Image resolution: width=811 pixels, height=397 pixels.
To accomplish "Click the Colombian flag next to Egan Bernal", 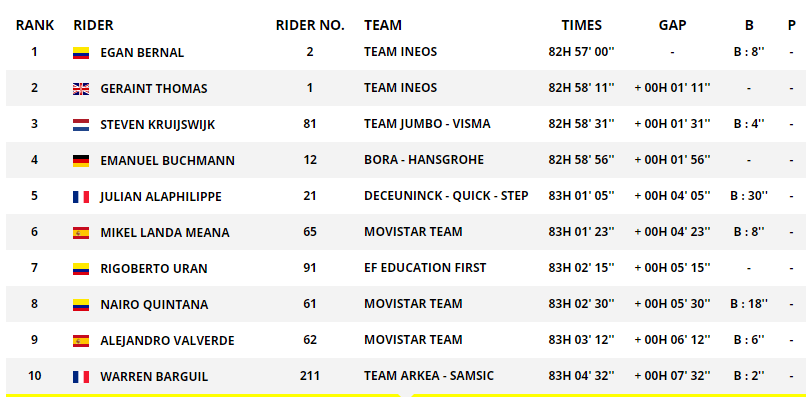I will (x=81, y=53).
